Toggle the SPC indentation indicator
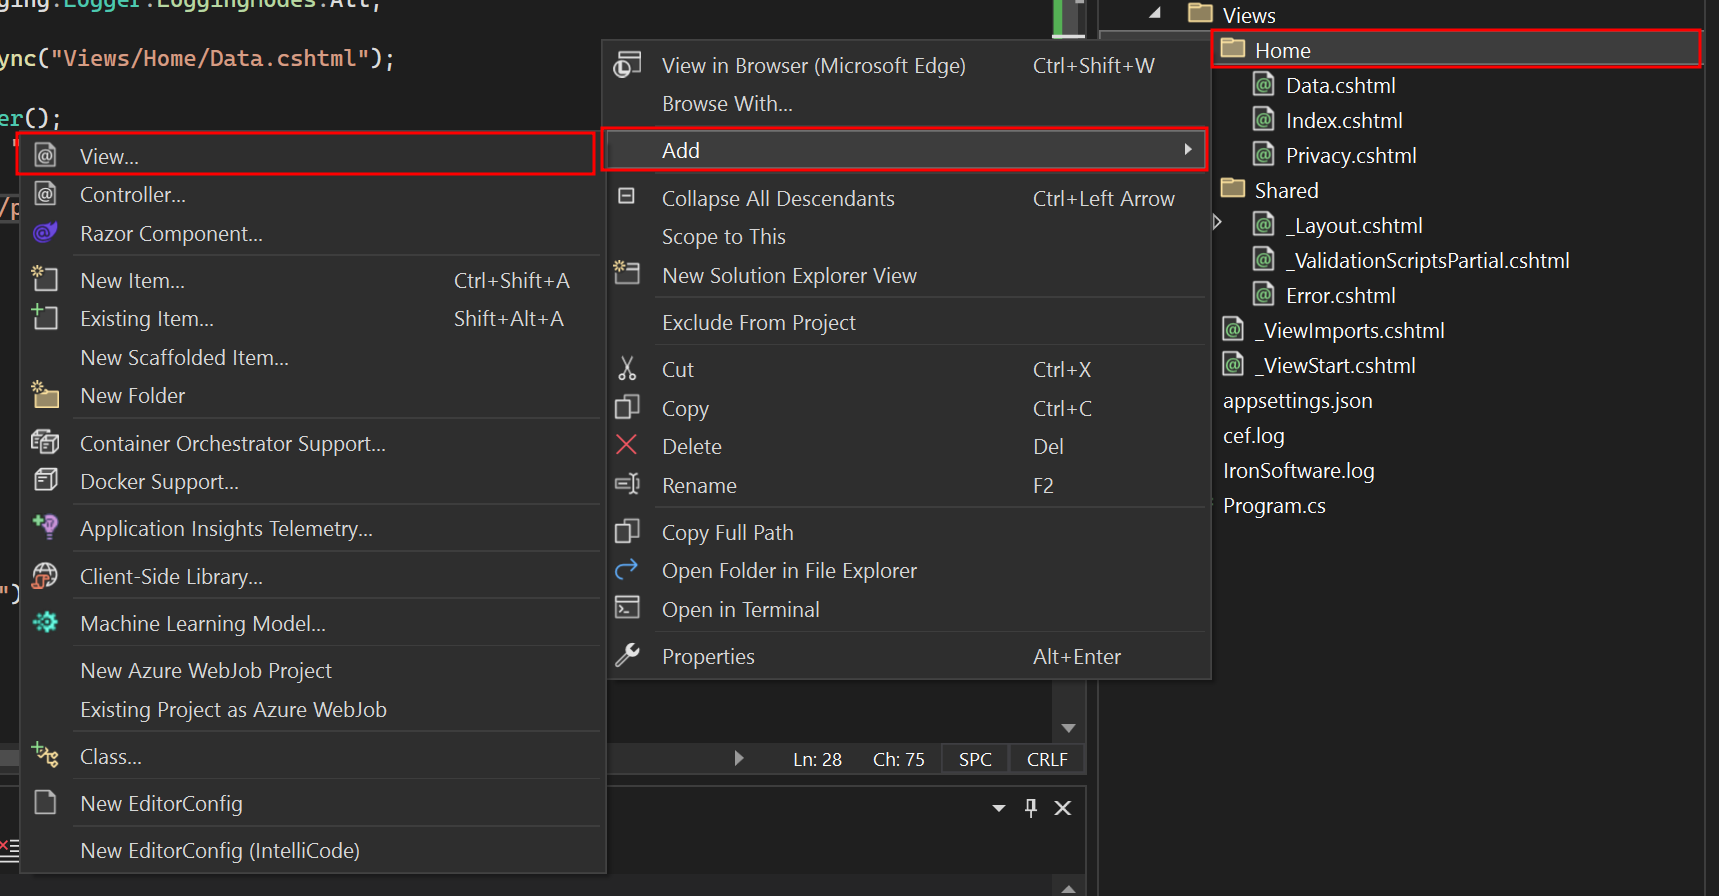Screen dimensions: 1719x896 975,759
